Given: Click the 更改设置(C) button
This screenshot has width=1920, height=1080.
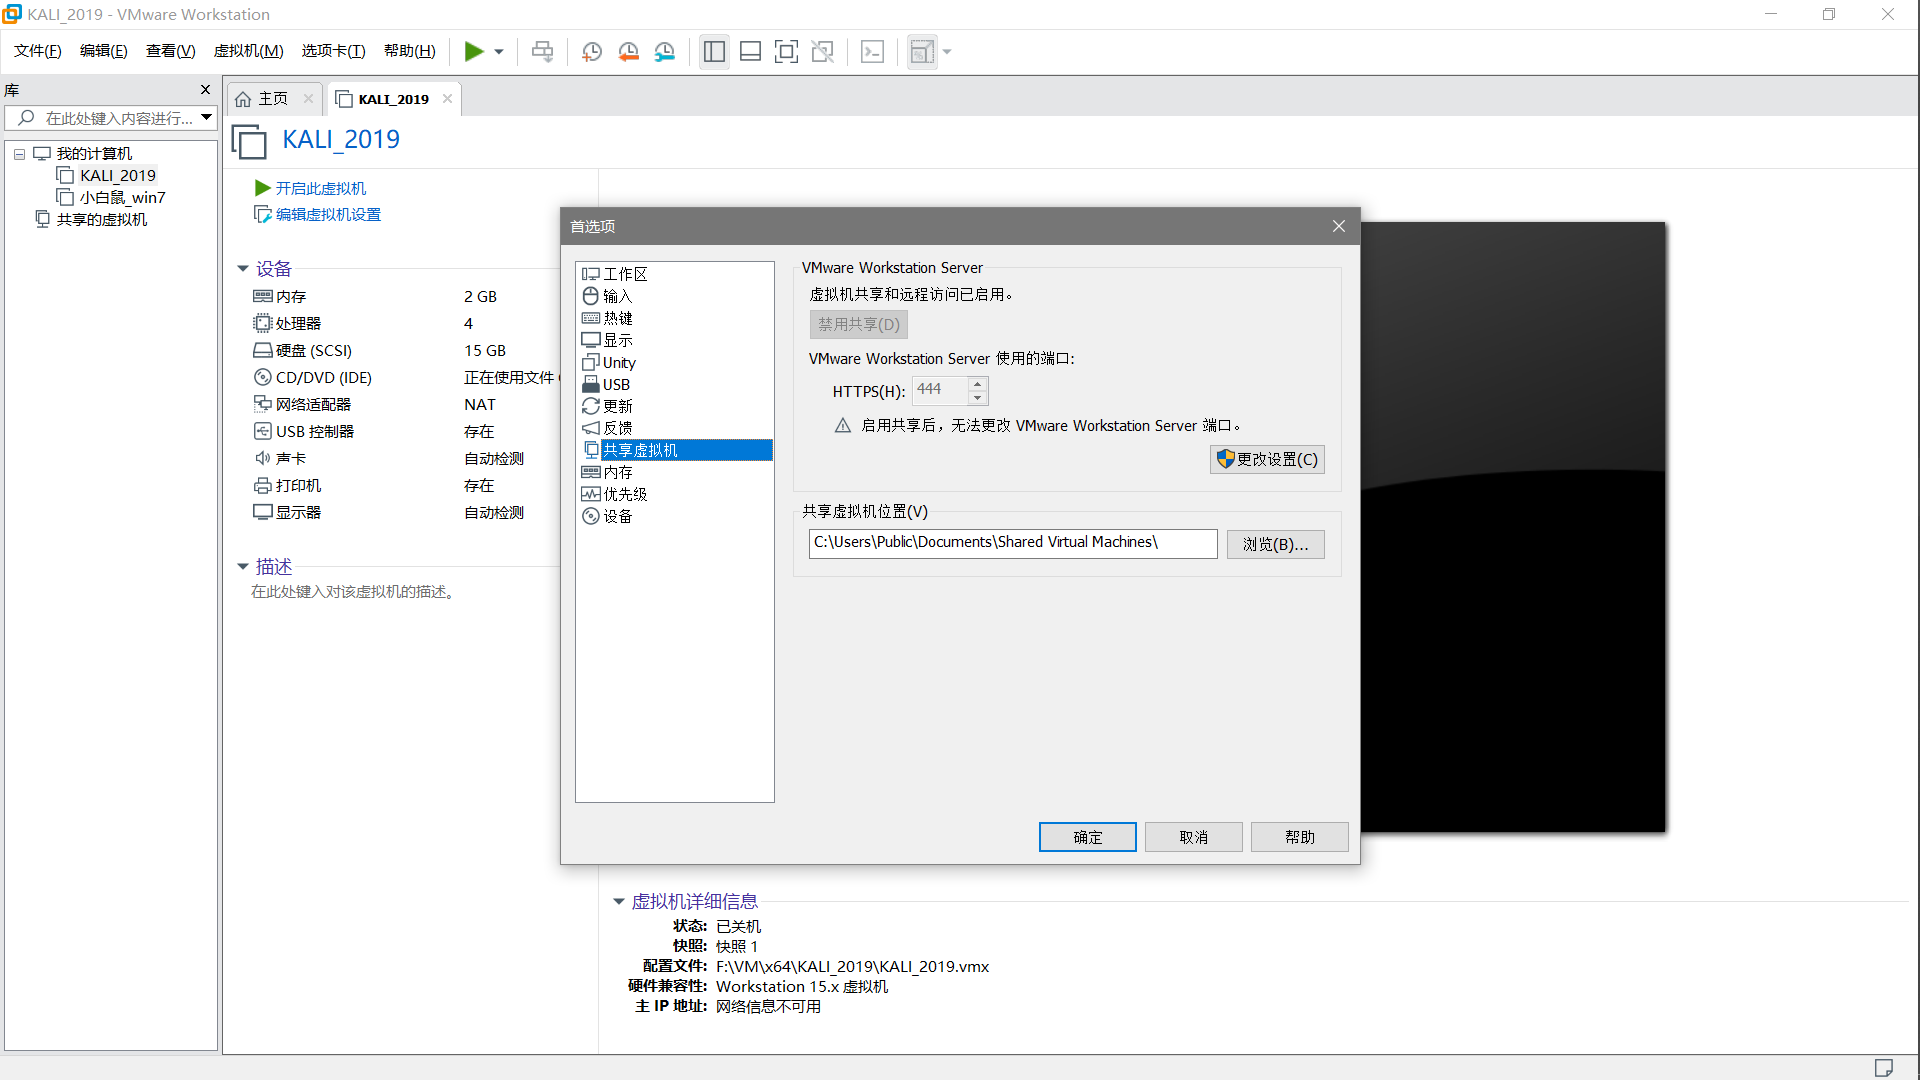Looking at the screenshot, I should (1267, 459).
